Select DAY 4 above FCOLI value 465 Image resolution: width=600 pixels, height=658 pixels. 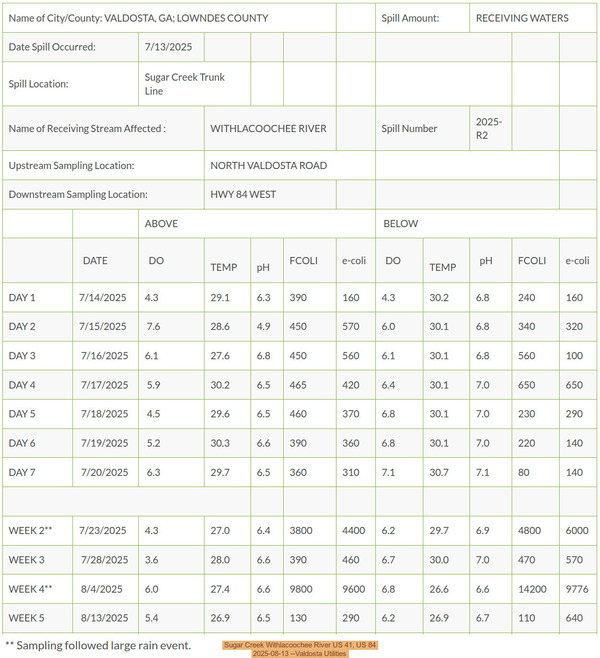[x=298, y=385]
